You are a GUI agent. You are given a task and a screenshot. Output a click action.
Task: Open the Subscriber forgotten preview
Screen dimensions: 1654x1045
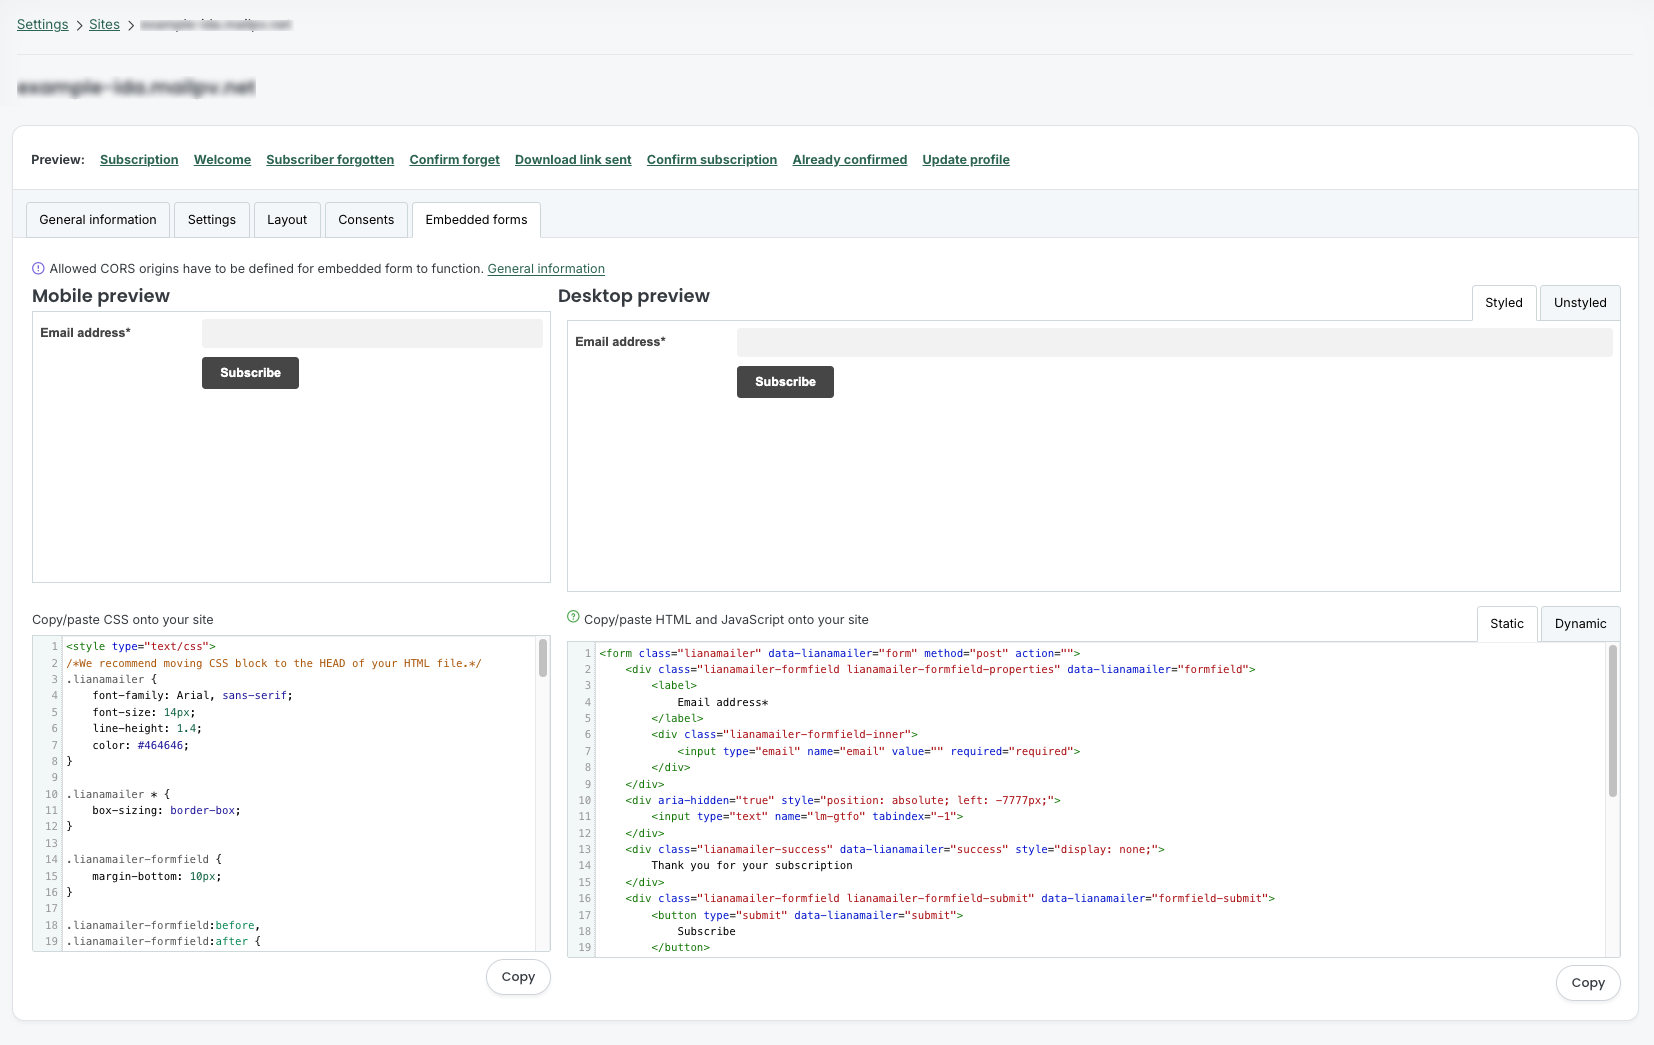coord(330,160)
